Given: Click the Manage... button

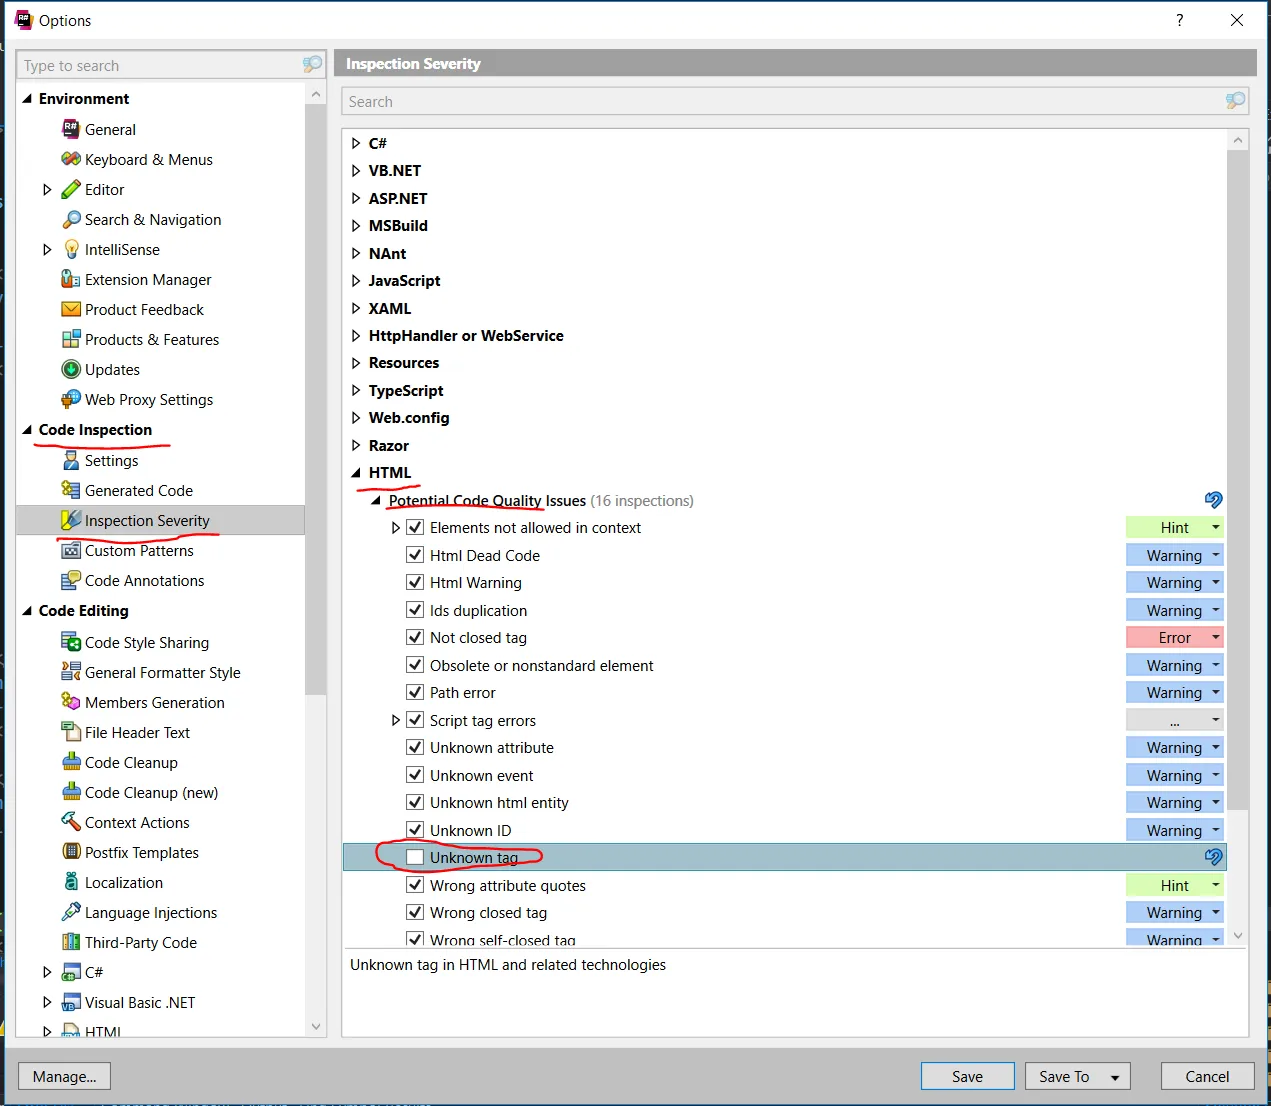Looking at the screenshot, I should coord(64,1076).
